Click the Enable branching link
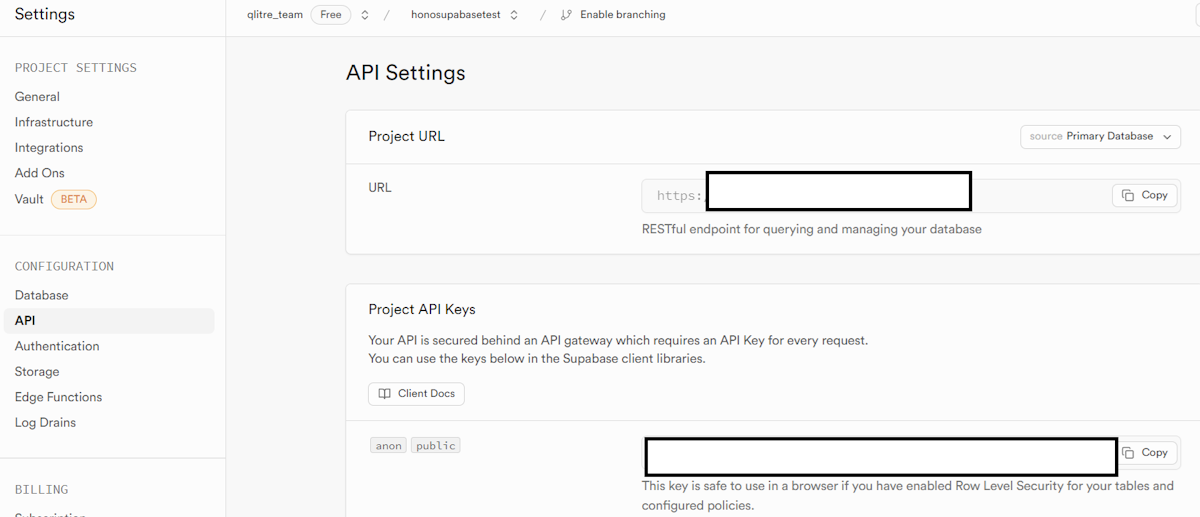 coord(622,15)
